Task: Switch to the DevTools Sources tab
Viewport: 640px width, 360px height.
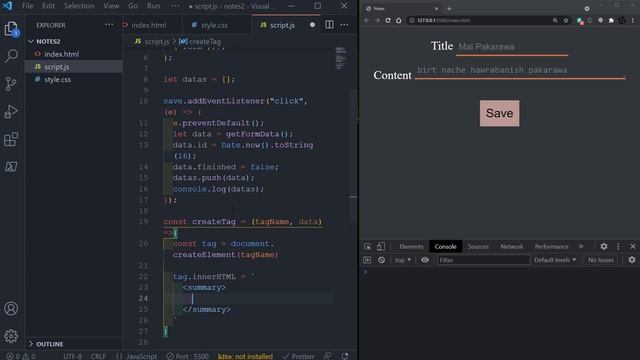Action: [x=478, y=247]
